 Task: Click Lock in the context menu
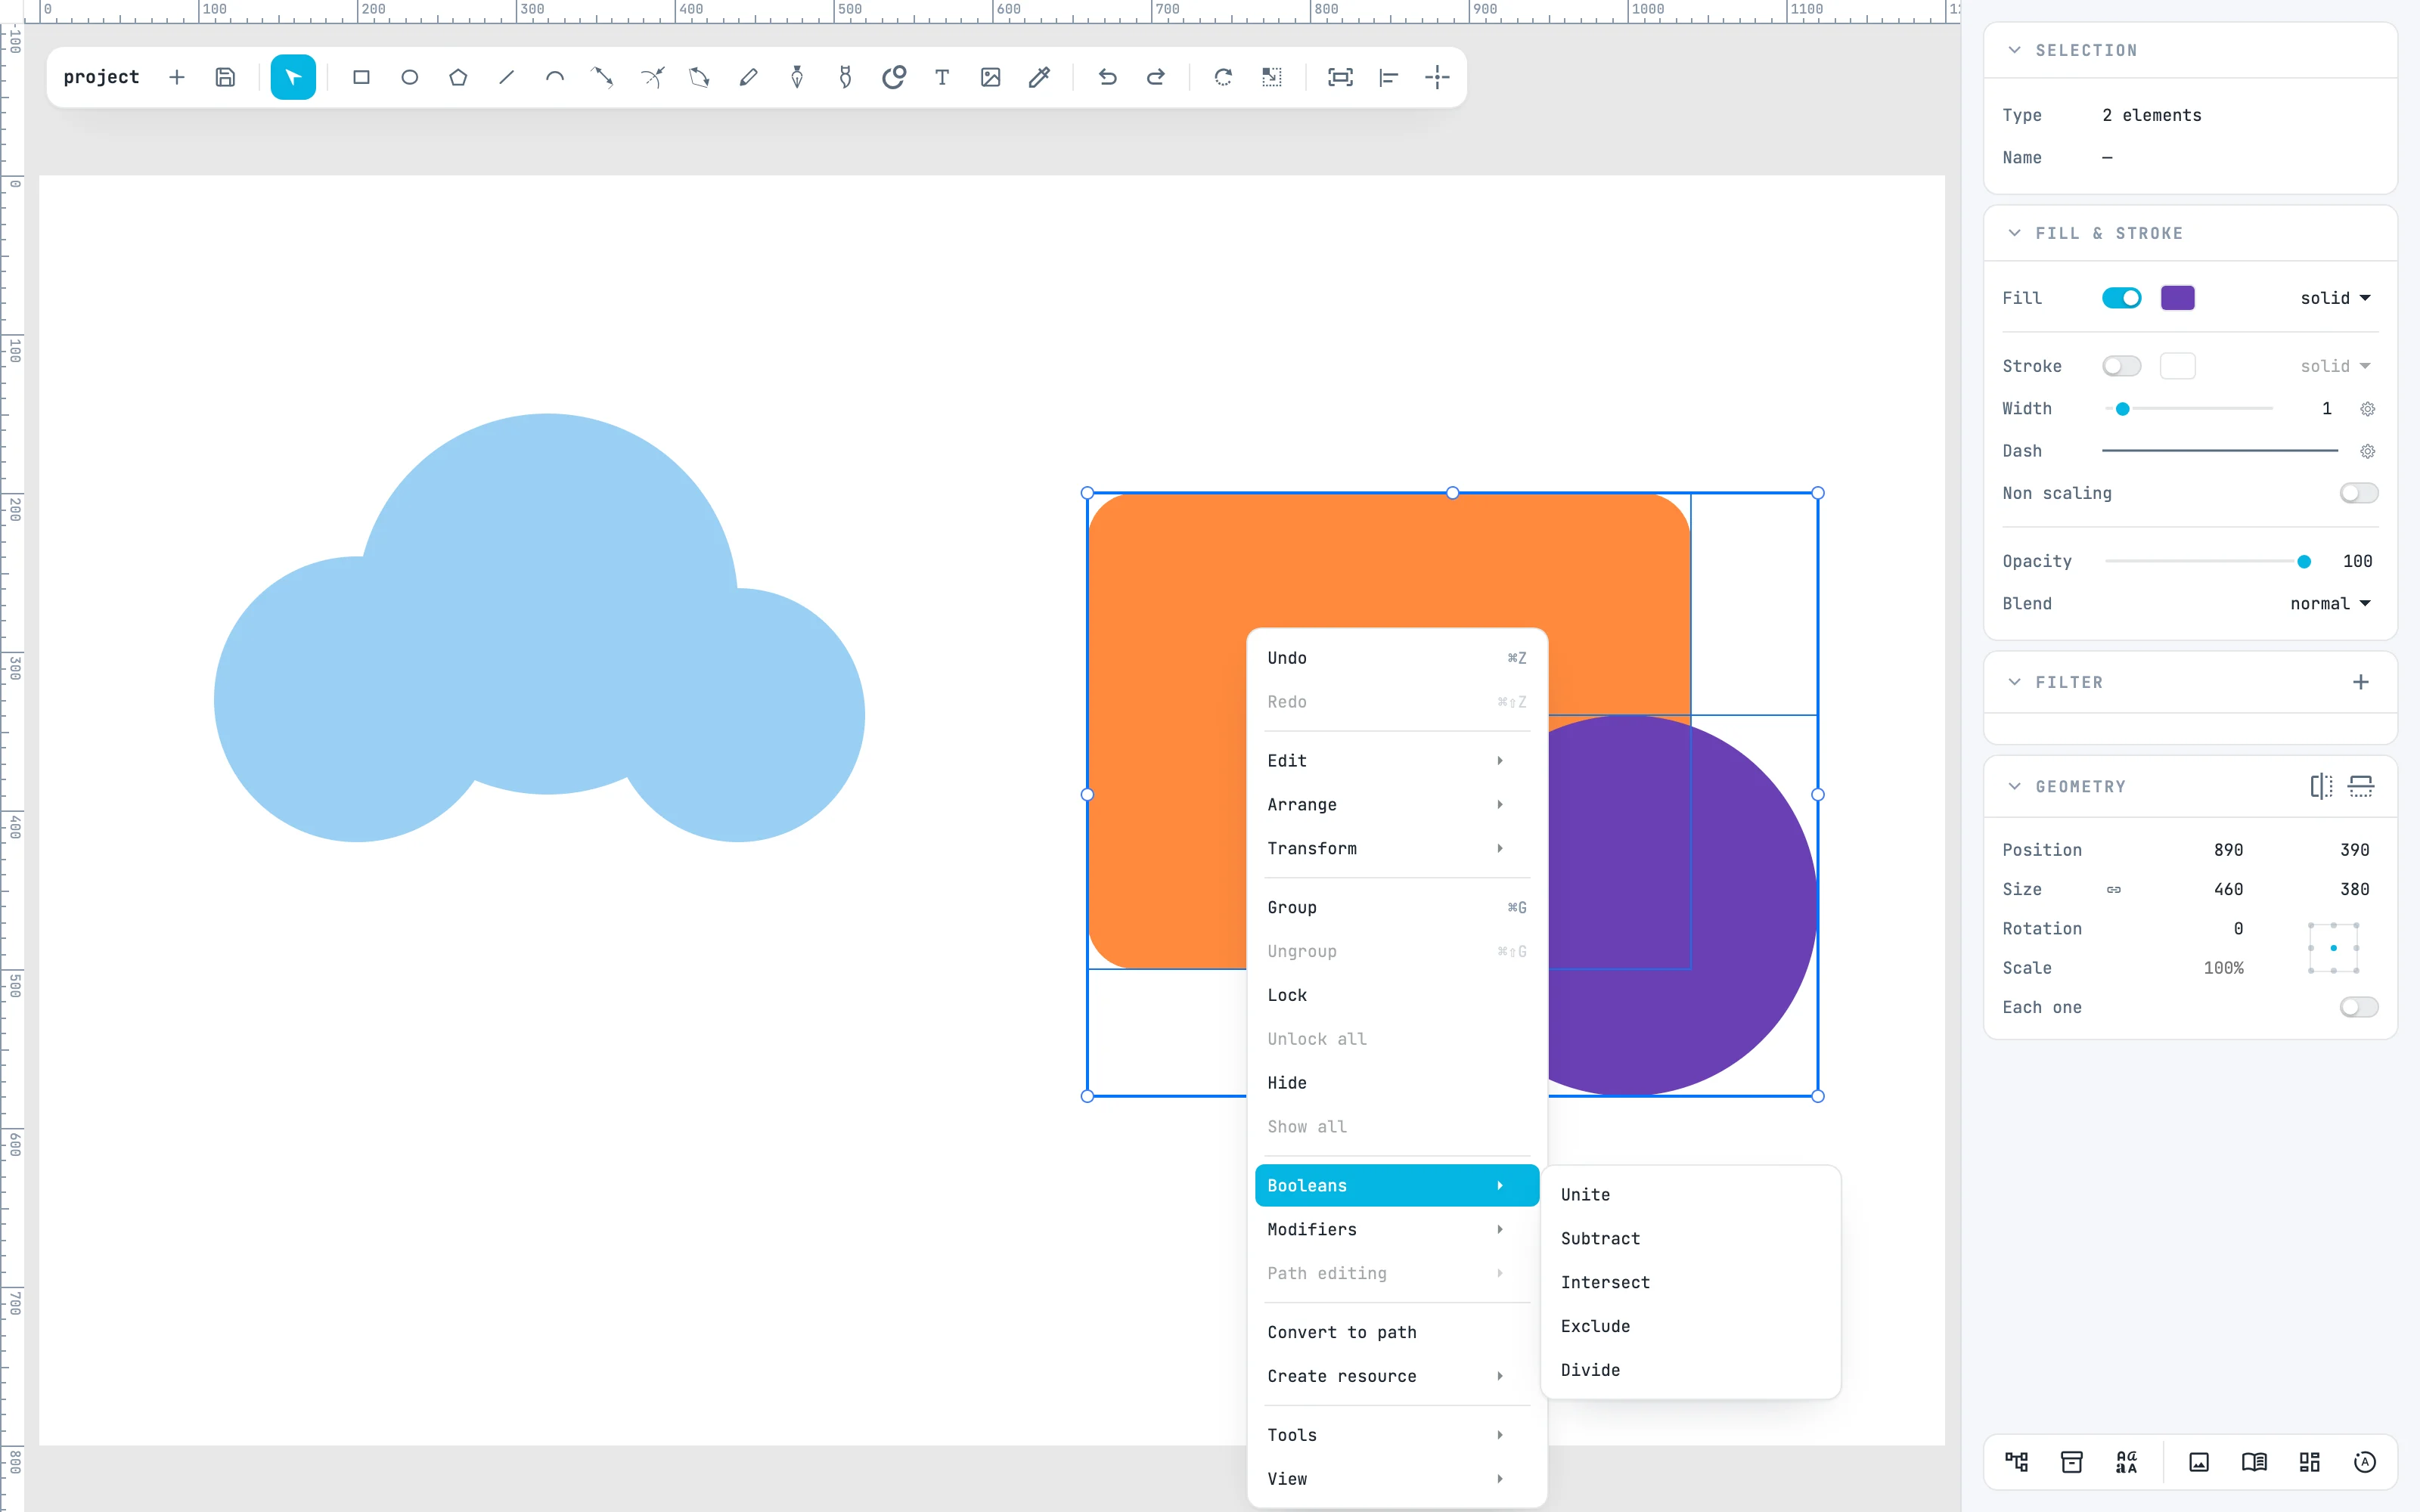[x=1396, y=996]
